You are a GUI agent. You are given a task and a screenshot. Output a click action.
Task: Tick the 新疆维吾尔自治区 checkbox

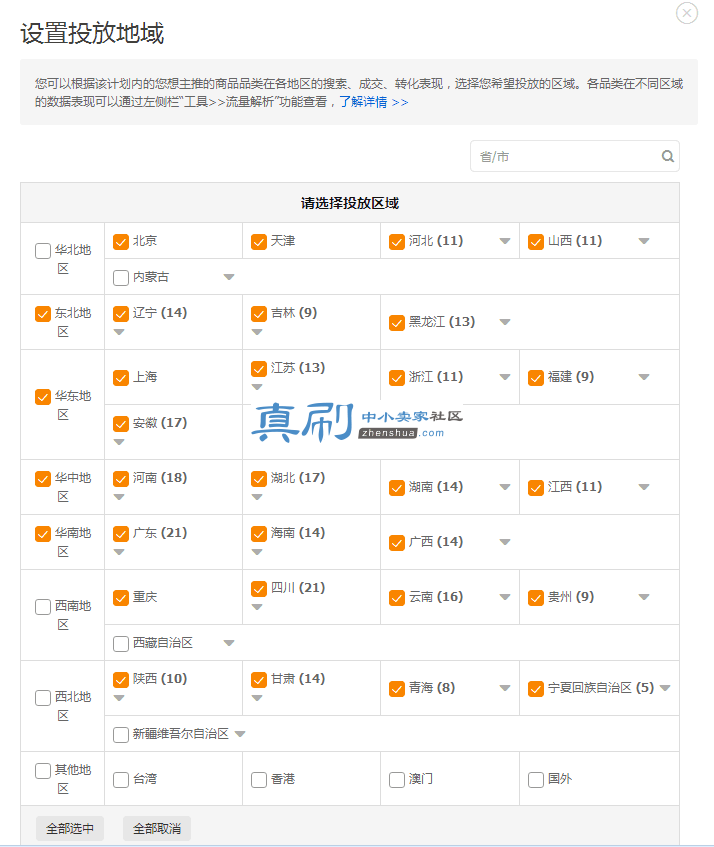121,735
